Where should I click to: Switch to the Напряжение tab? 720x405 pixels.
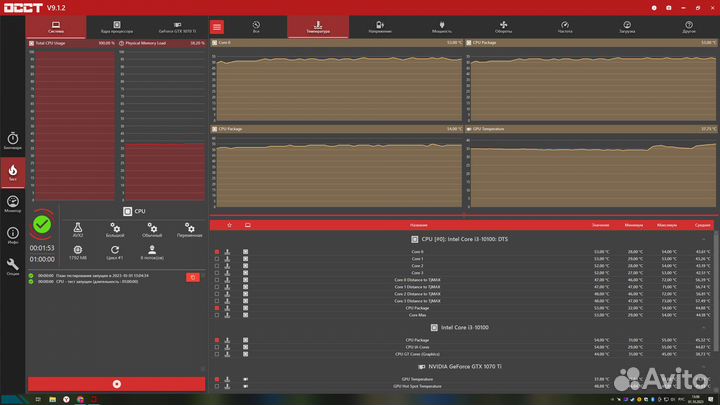click(380, 27)
